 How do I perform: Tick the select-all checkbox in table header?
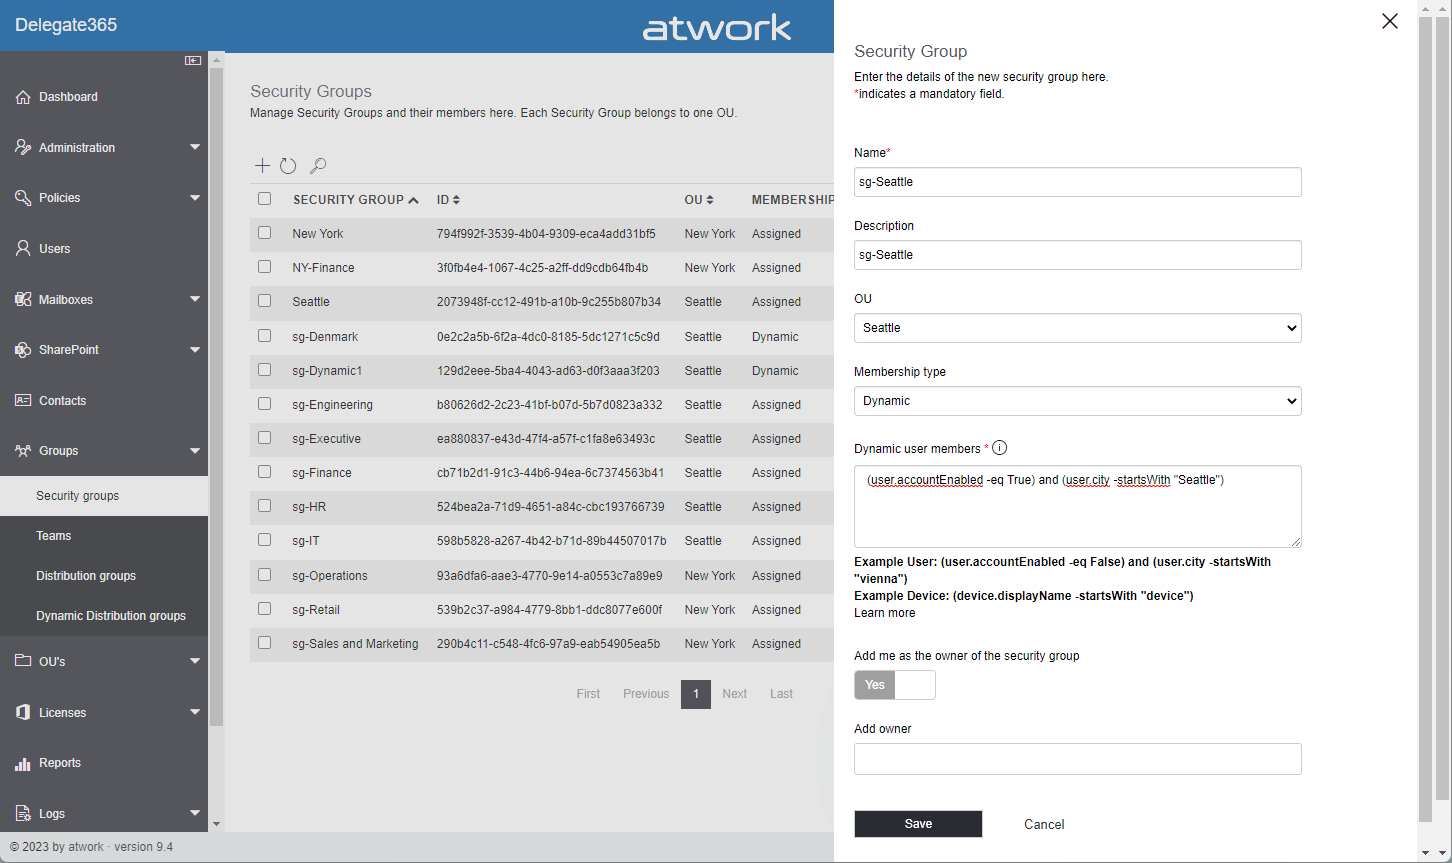(x=264, y=199)
